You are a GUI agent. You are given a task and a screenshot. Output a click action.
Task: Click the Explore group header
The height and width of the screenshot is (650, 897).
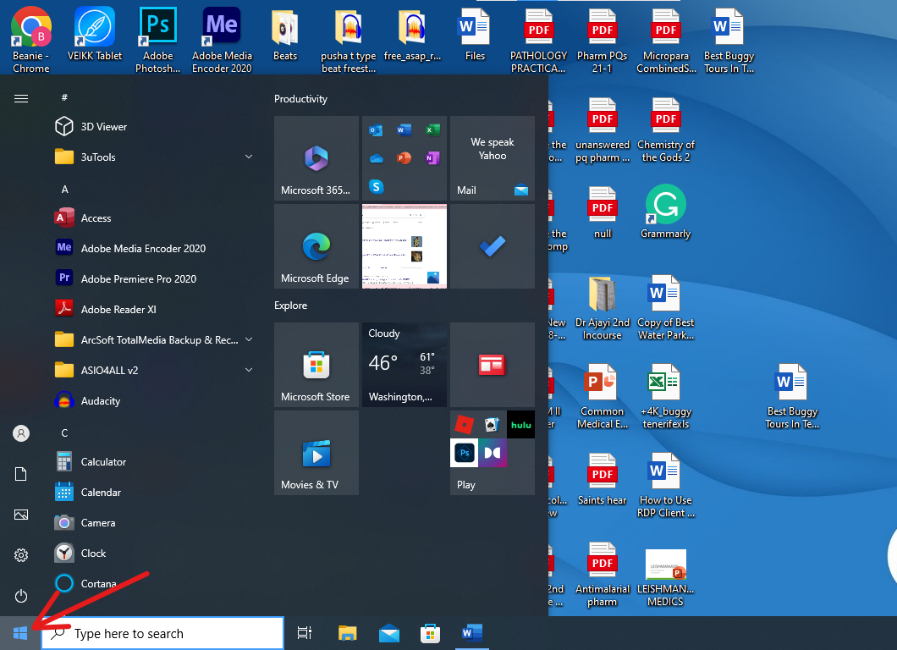point(291,306)
